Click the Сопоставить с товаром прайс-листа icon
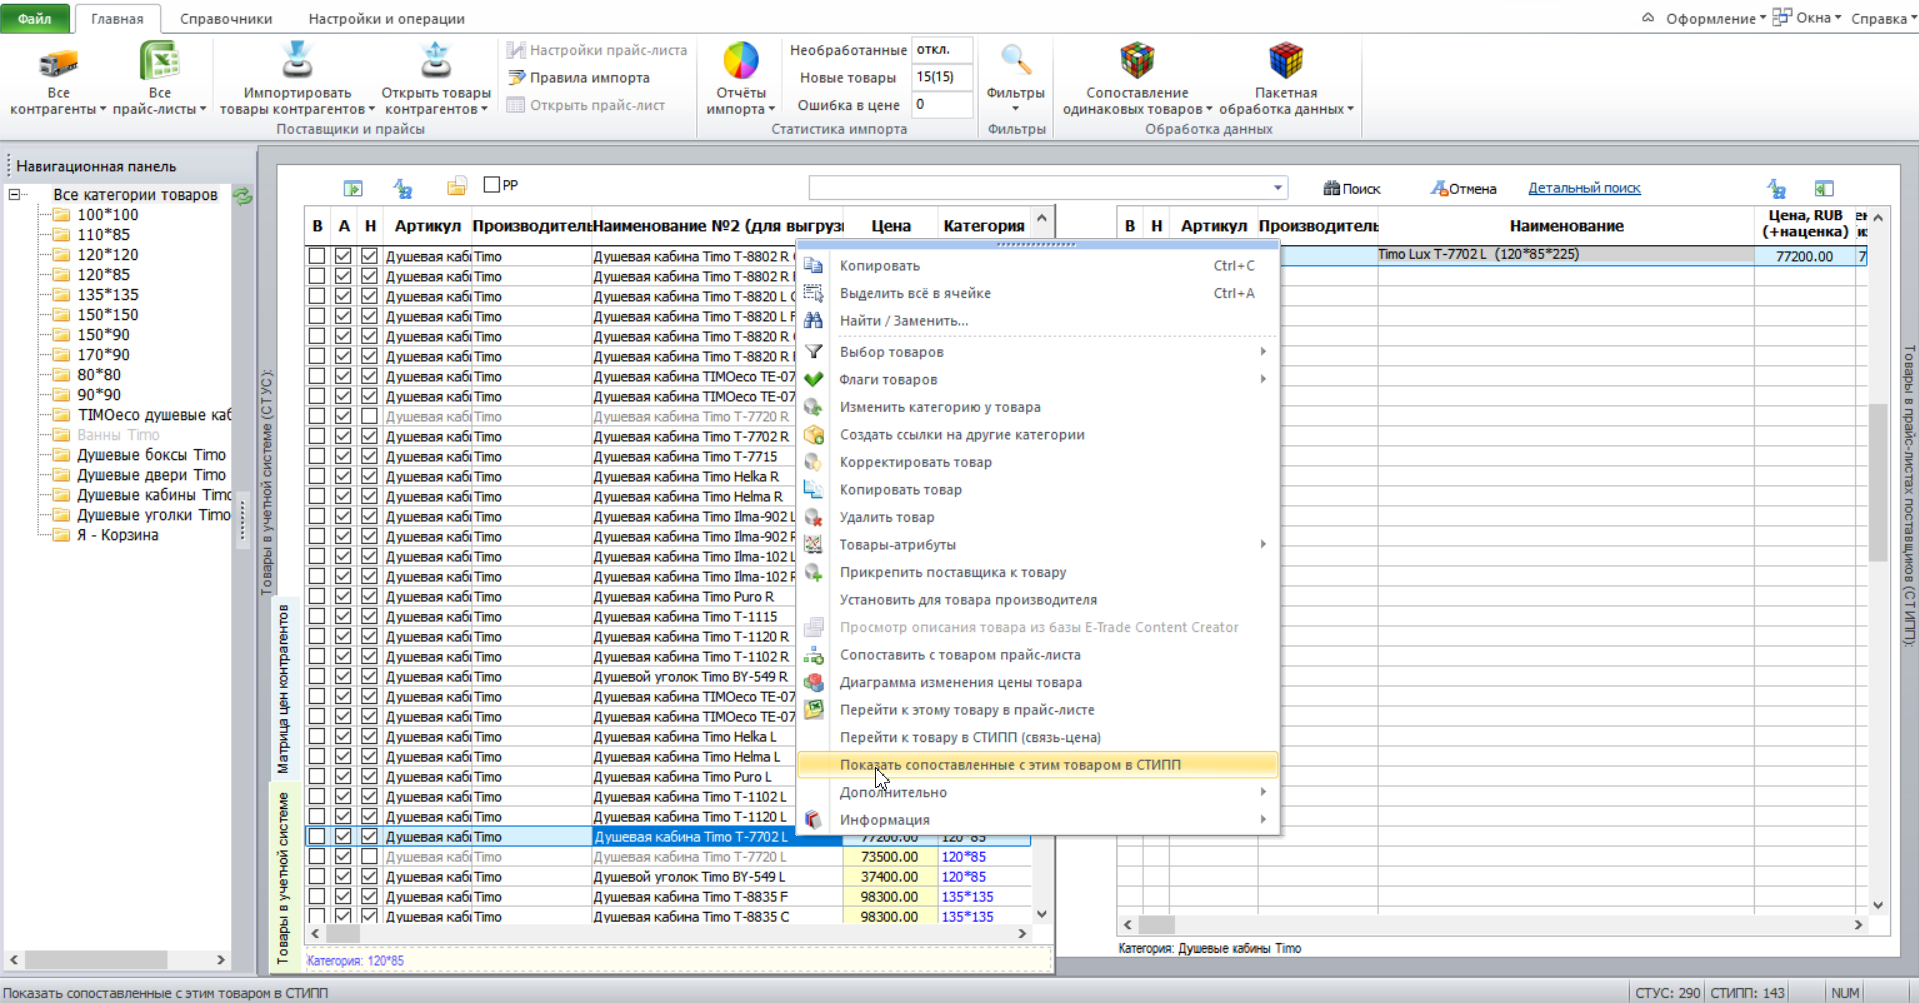Image resolution: width=1919 pixels, height=1003 pixels. pyautogui.click(x=814, y=655)
